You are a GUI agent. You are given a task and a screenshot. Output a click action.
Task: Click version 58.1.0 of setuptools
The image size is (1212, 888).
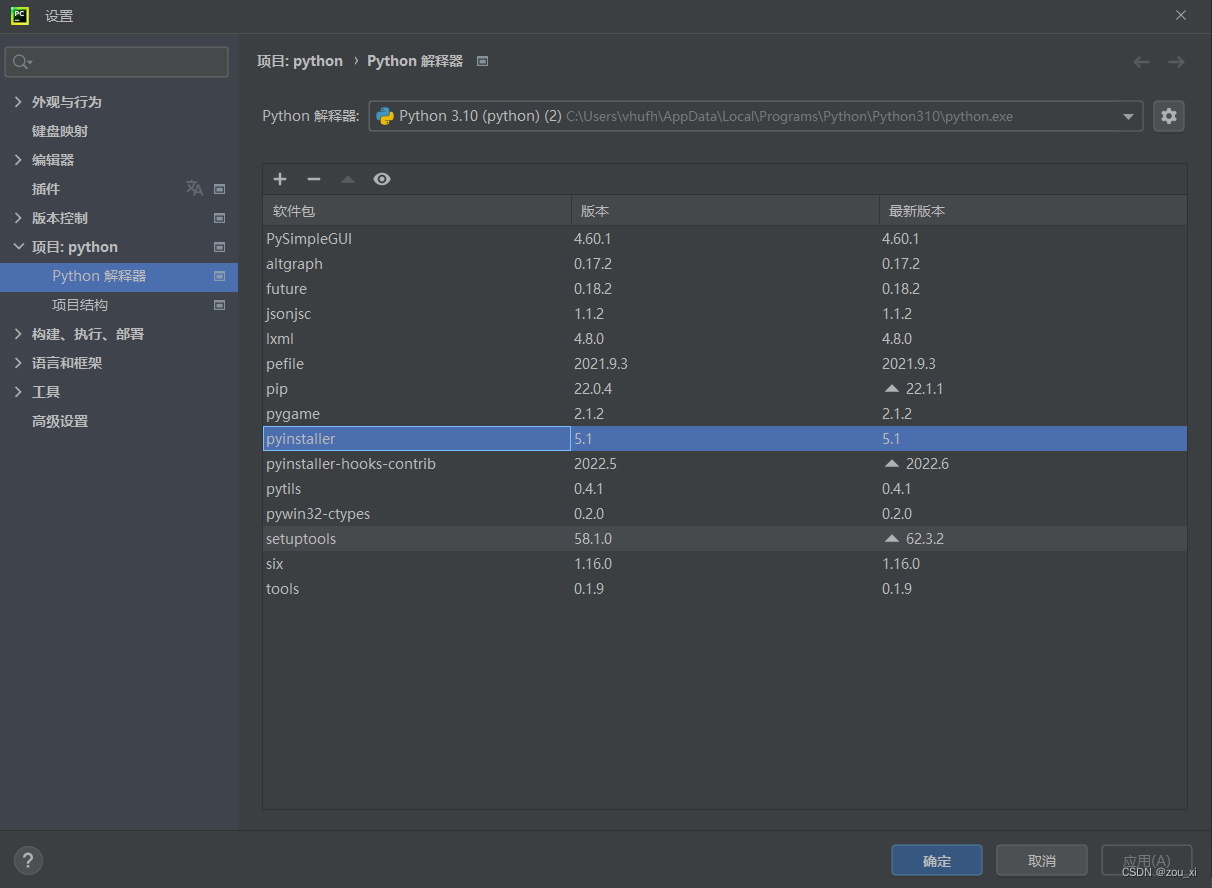coord(593,539)
